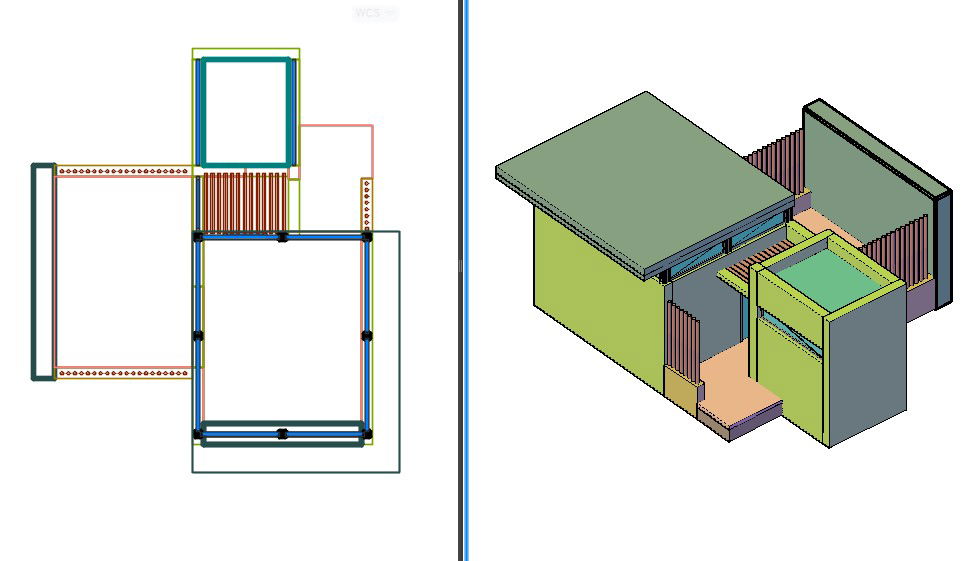
Task: Click the middle-right column node in plan
Action: (x=367, y=335)
